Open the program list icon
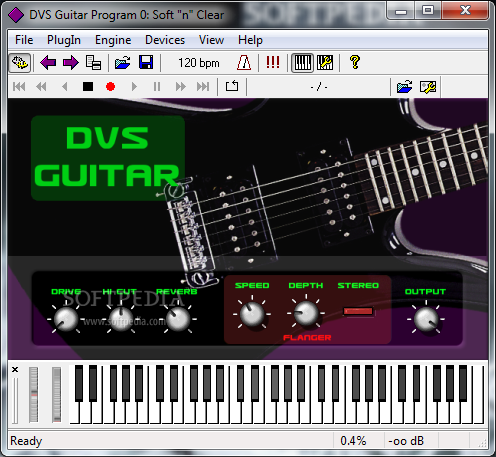 tap(93, 63)
